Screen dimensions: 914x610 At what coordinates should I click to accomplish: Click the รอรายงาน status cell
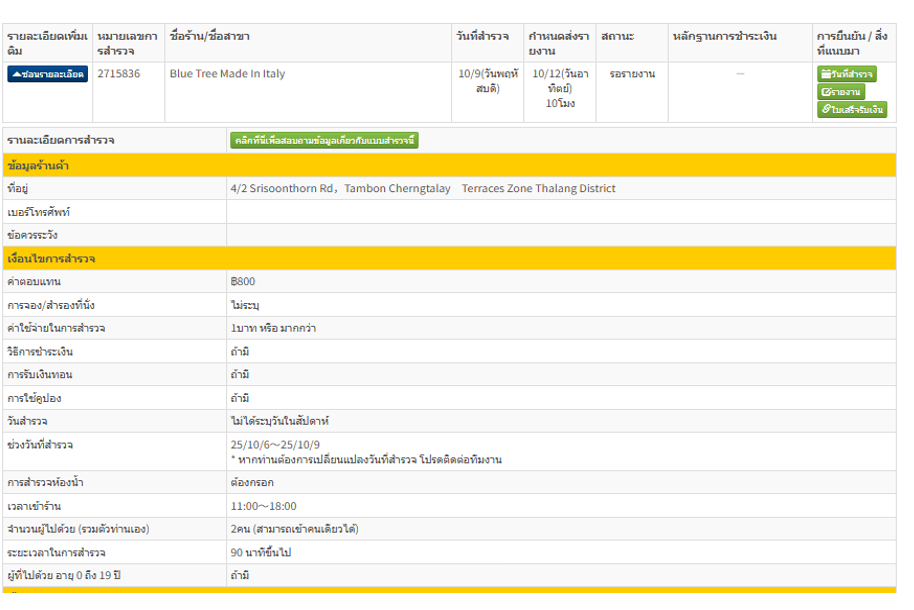point(632,74)
